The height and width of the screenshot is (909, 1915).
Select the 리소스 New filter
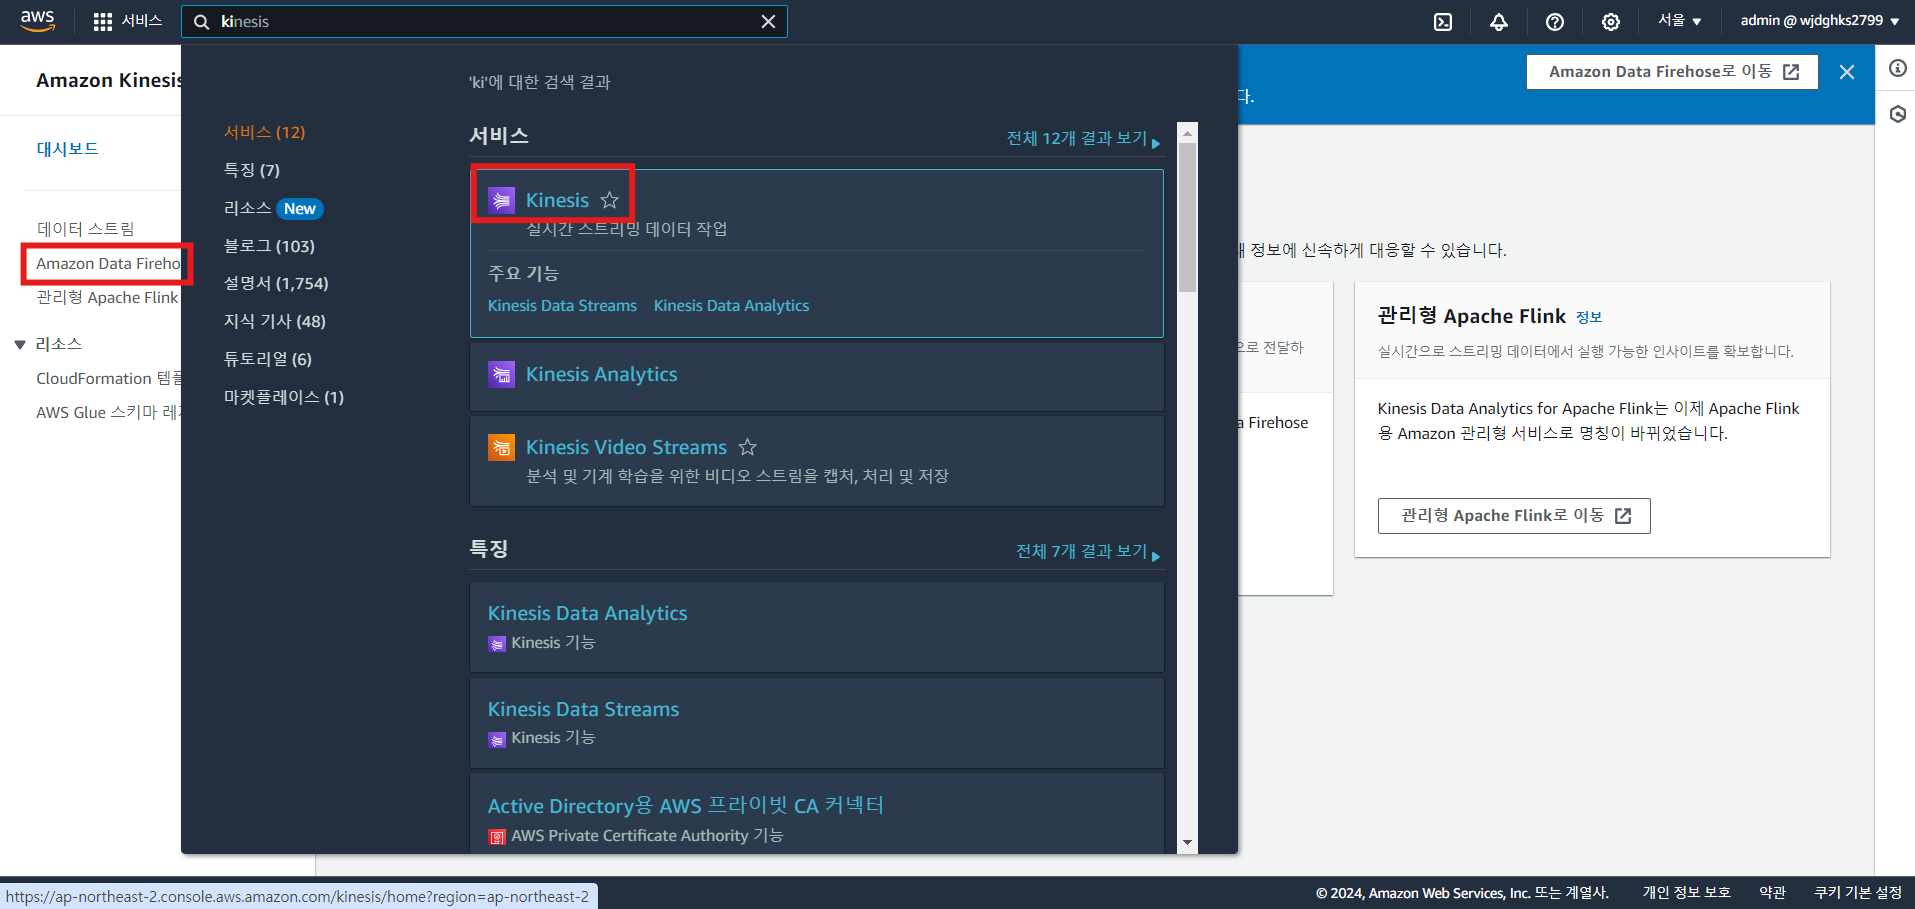point(273,208)
